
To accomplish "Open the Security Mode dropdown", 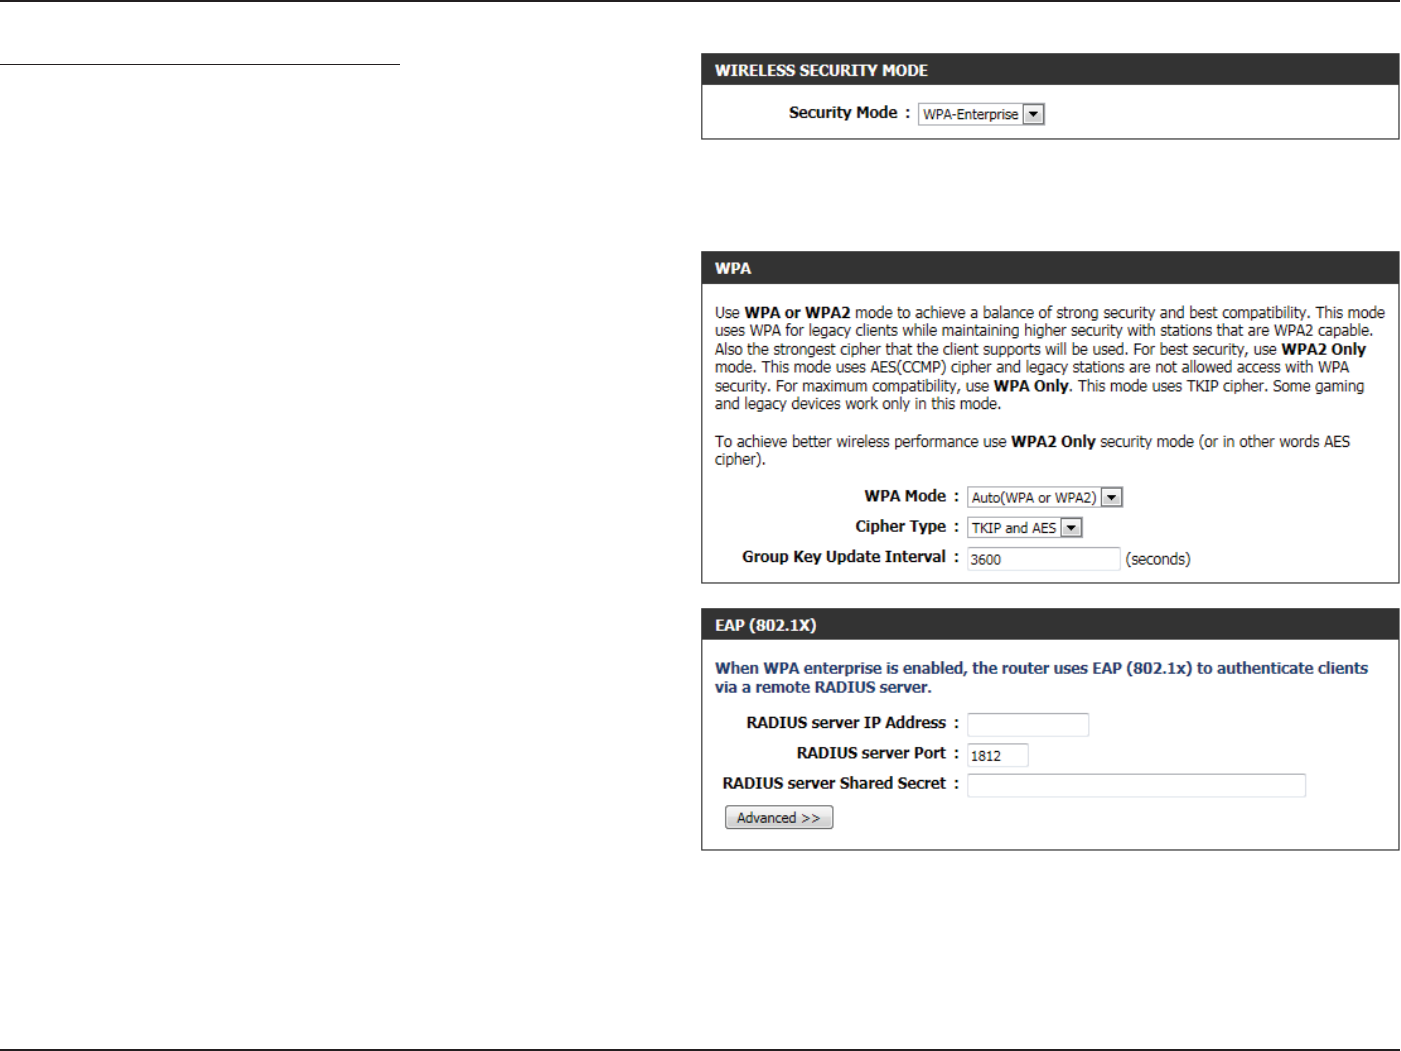I will coord(981,114).
